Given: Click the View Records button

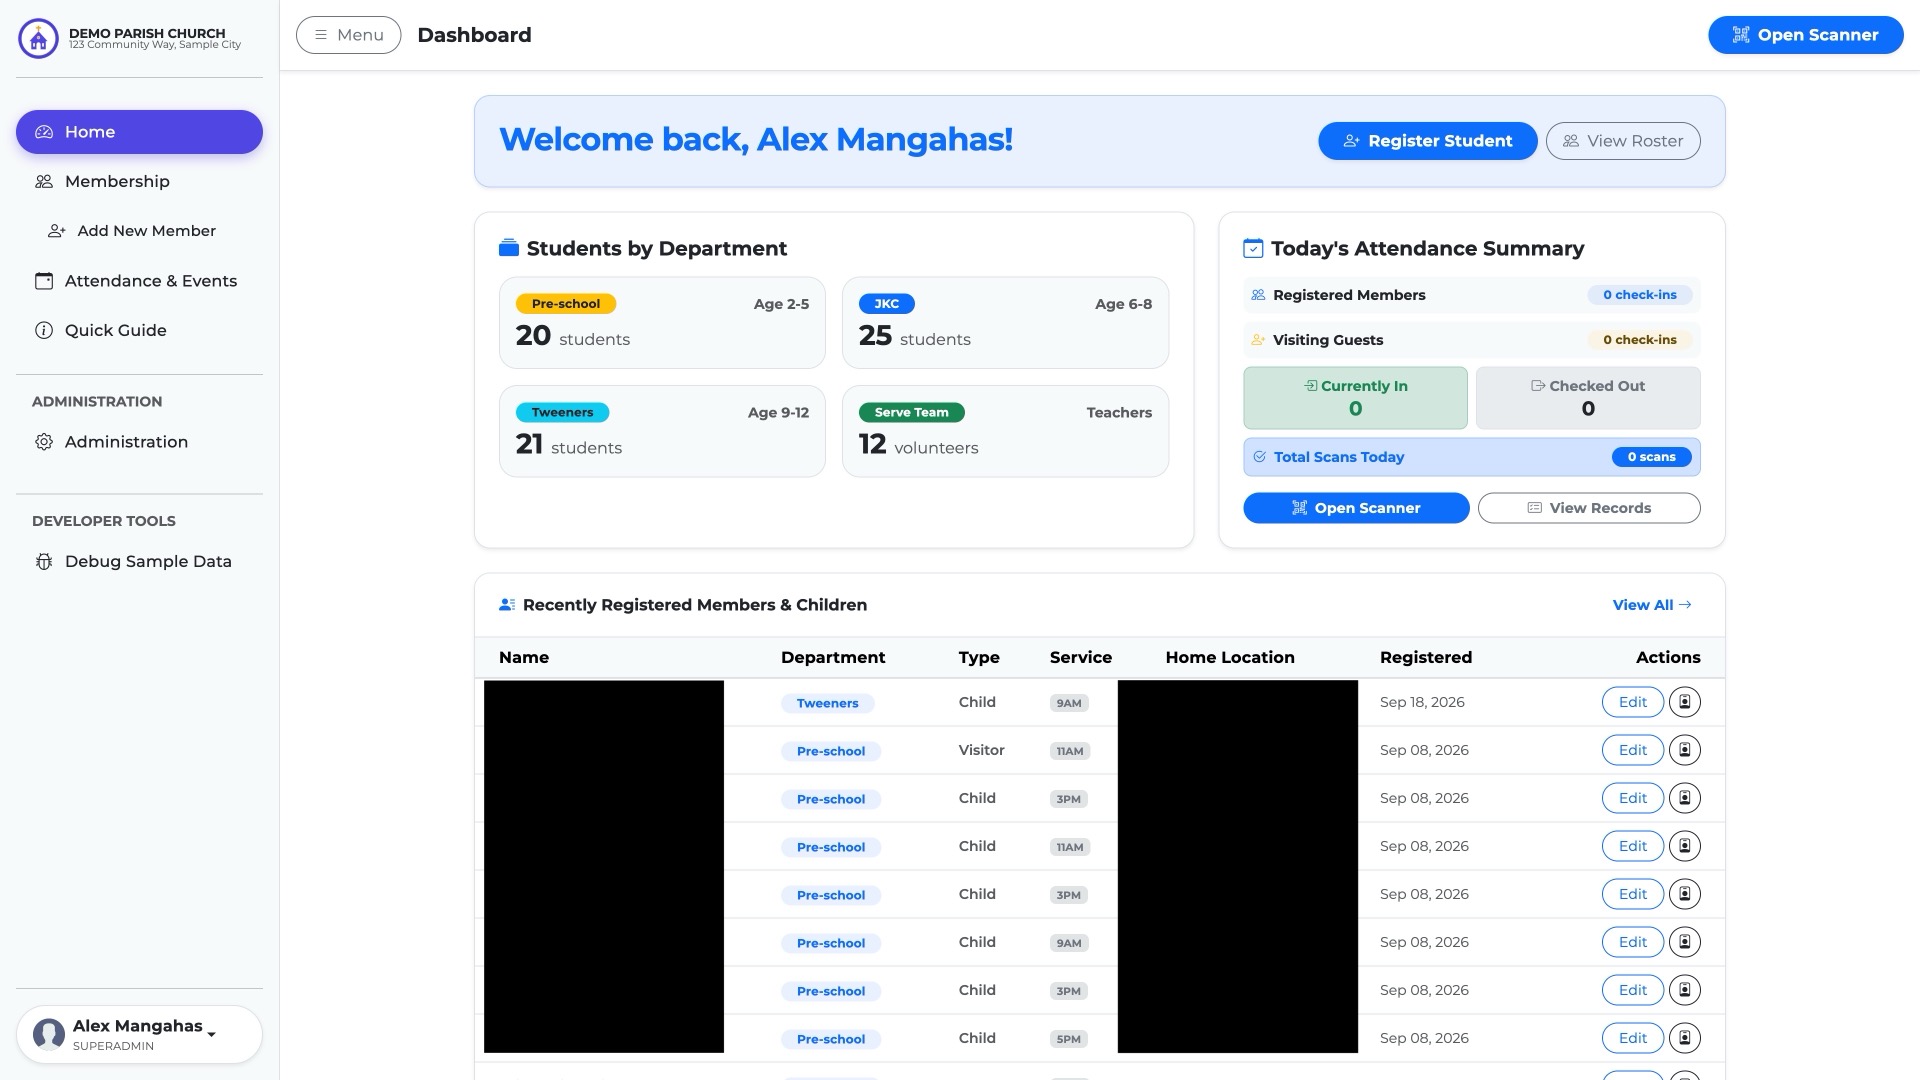Looking at the screenshot, I should tap(1588, 508).
